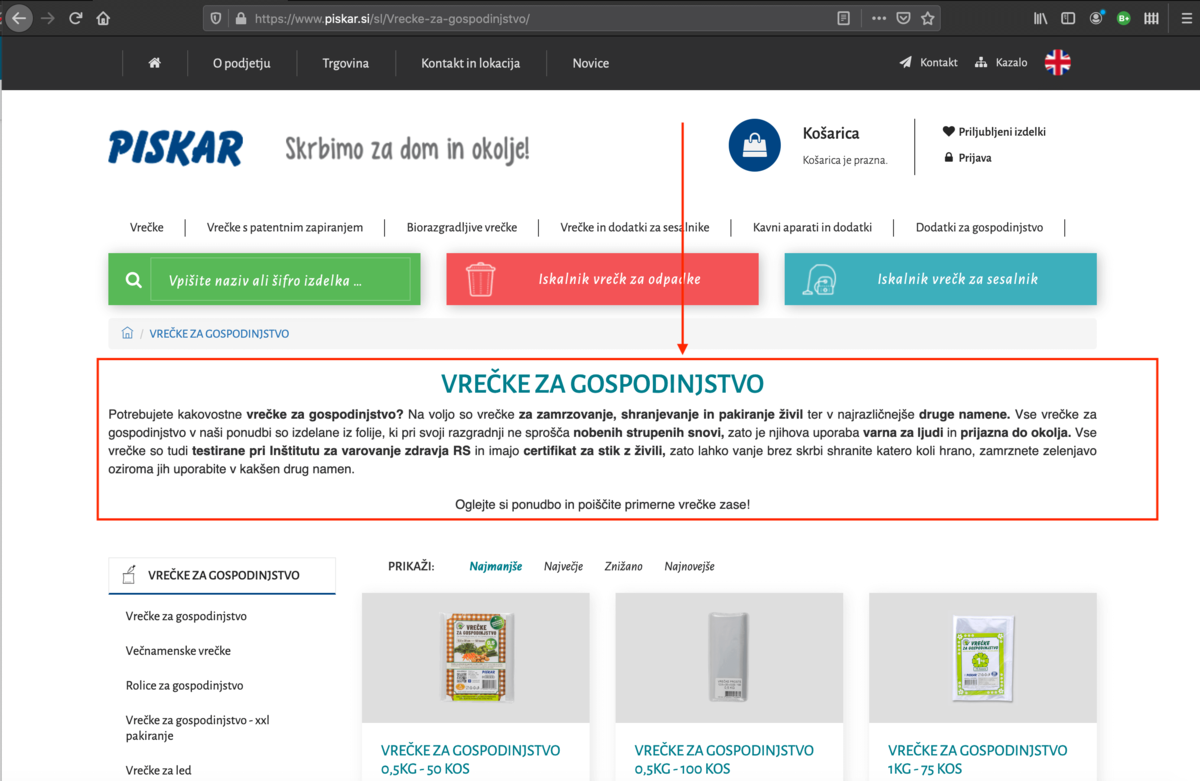Viewport: 1200px width, 781px height.
Task: Sort products by Največje
Action: tap(563, 566)
